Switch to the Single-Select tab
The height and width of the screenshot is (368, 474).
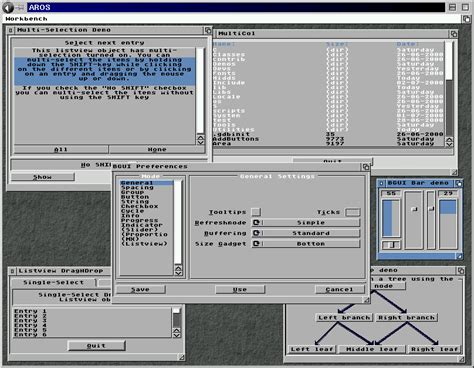point(53,282)
